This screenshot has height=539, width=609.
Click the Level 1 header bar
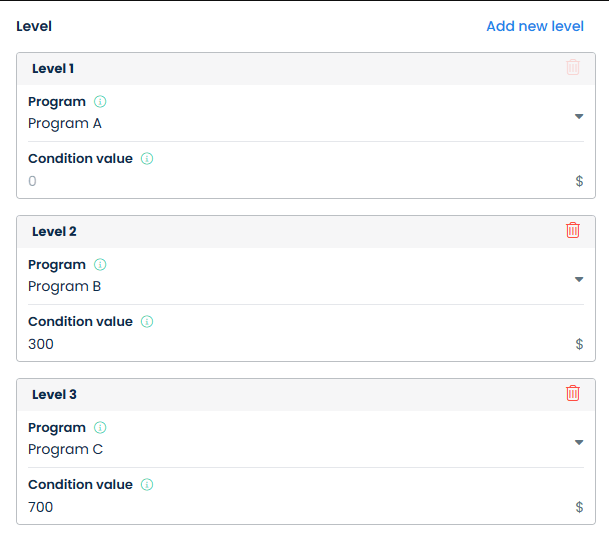(290, 68)
